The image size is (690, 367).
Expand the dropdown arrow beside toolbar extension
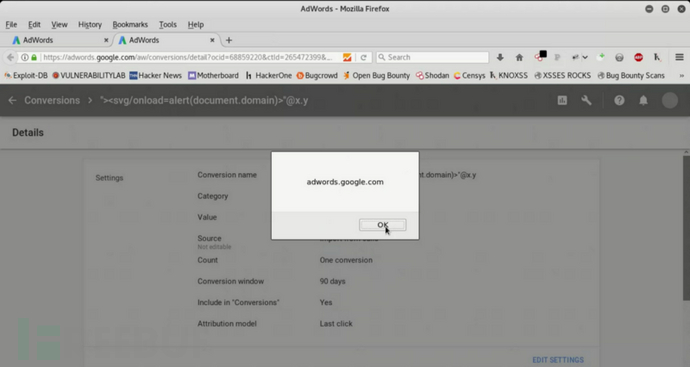click(x=585, y=57)
